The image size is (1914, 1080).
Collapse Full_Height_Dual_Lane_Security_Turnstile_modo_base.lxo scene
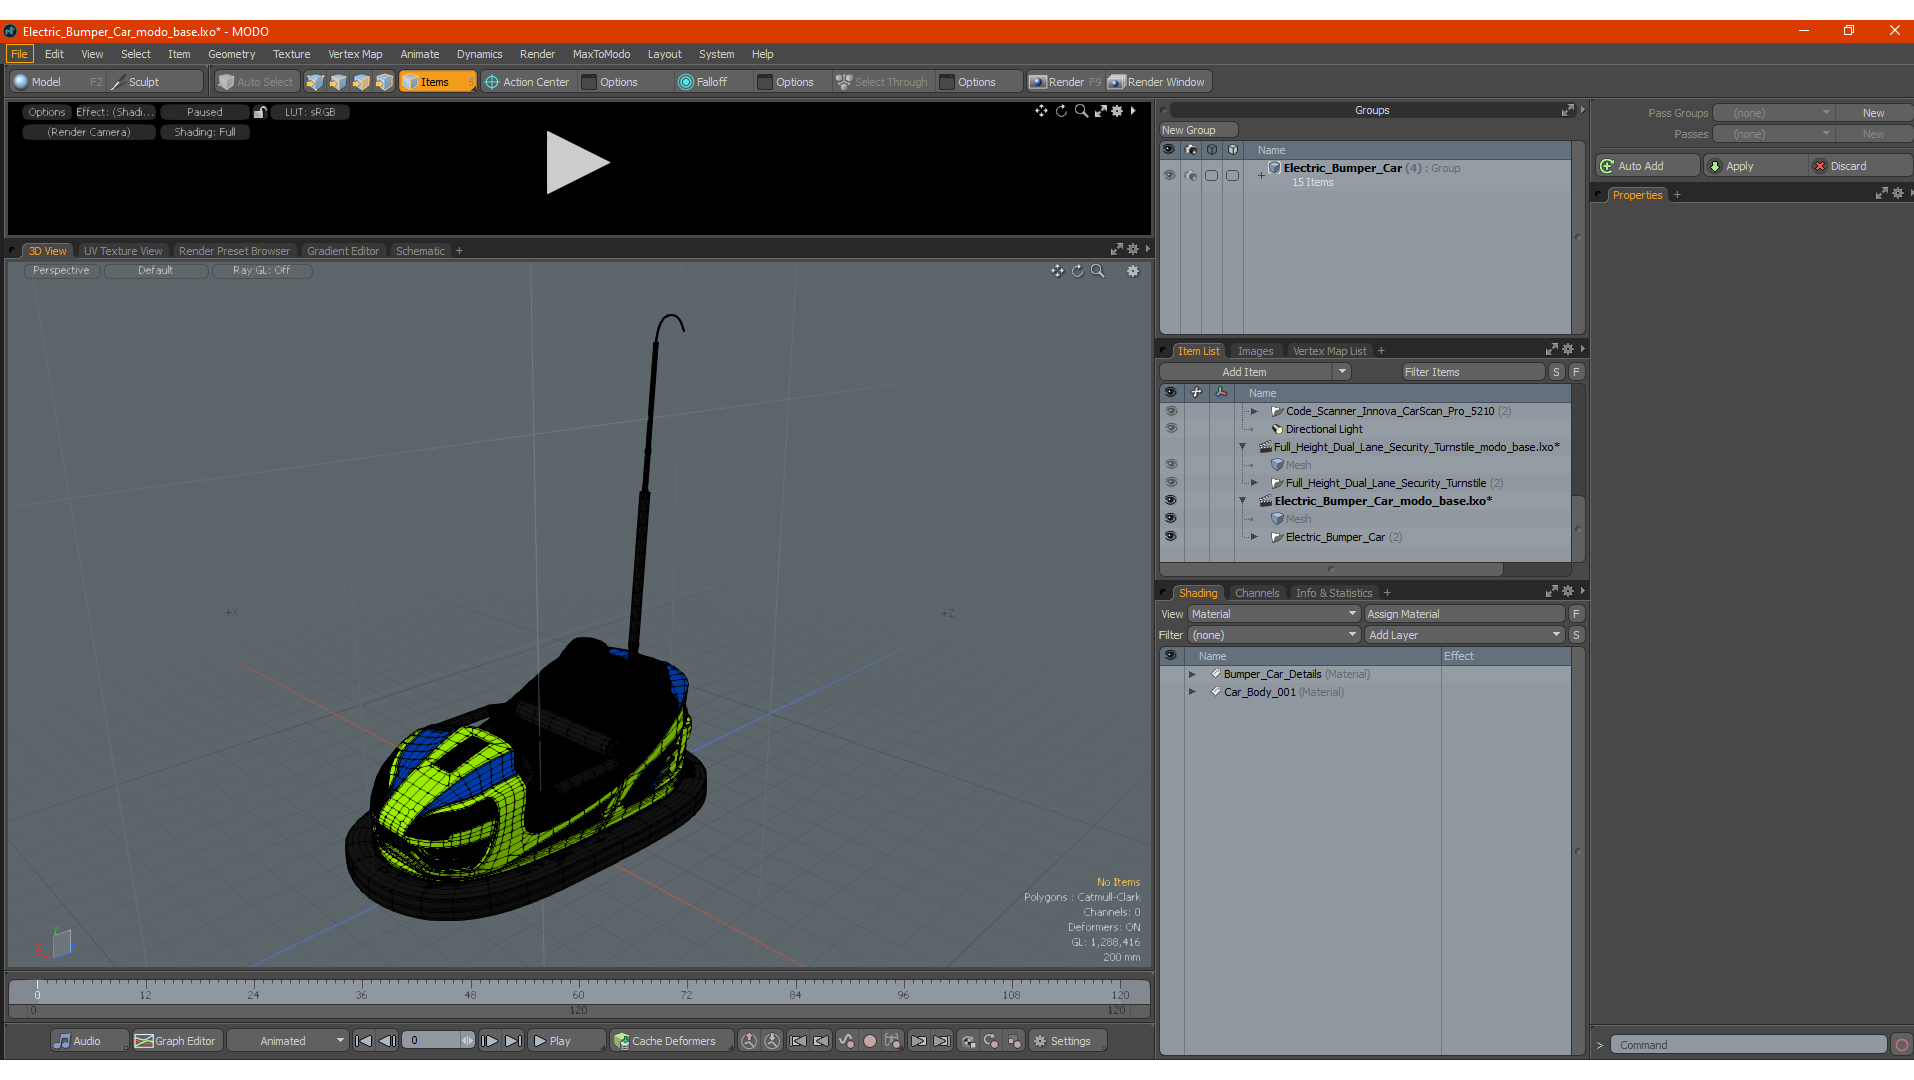(x=1243, y=447)
